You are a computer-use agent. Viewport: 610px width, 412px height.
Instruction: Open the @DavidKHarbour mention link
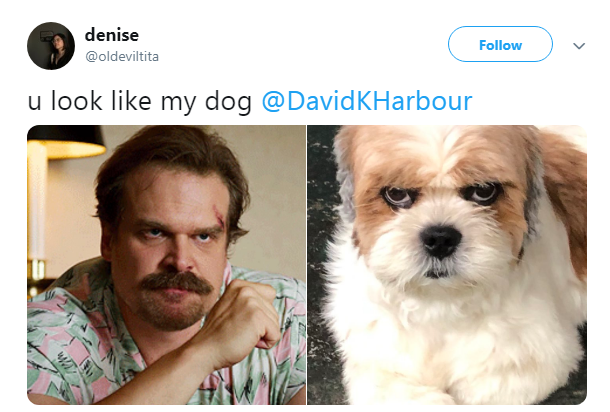tap(367, 101)
